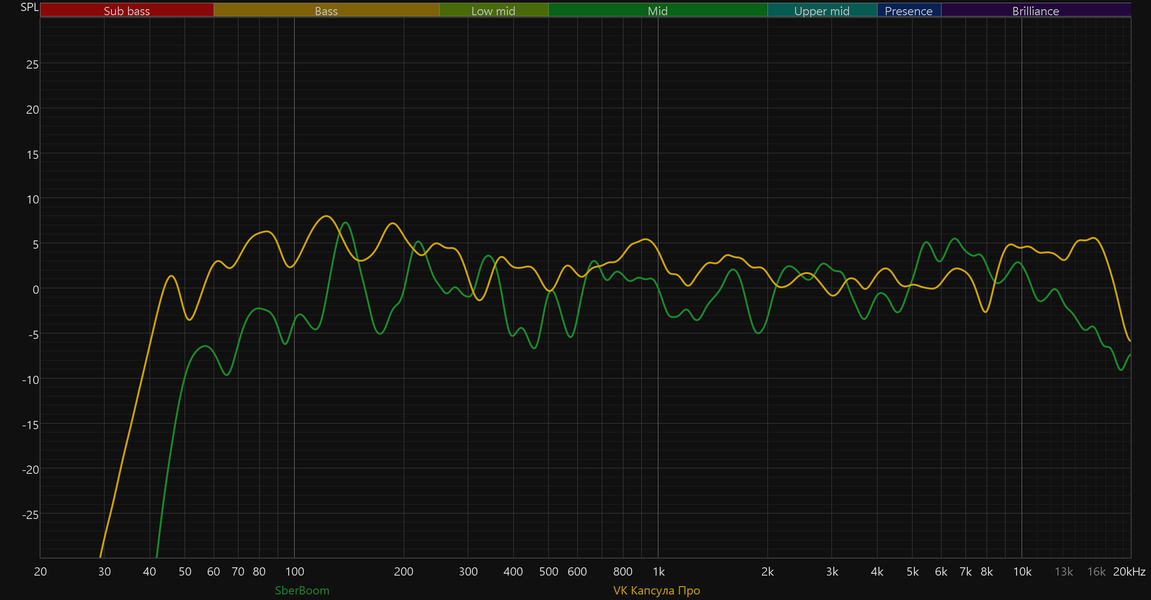Image resolution: width=1151 pixels, height=600 pixels.
Task: Click the SPL axis label
Action: coord(29,7)
